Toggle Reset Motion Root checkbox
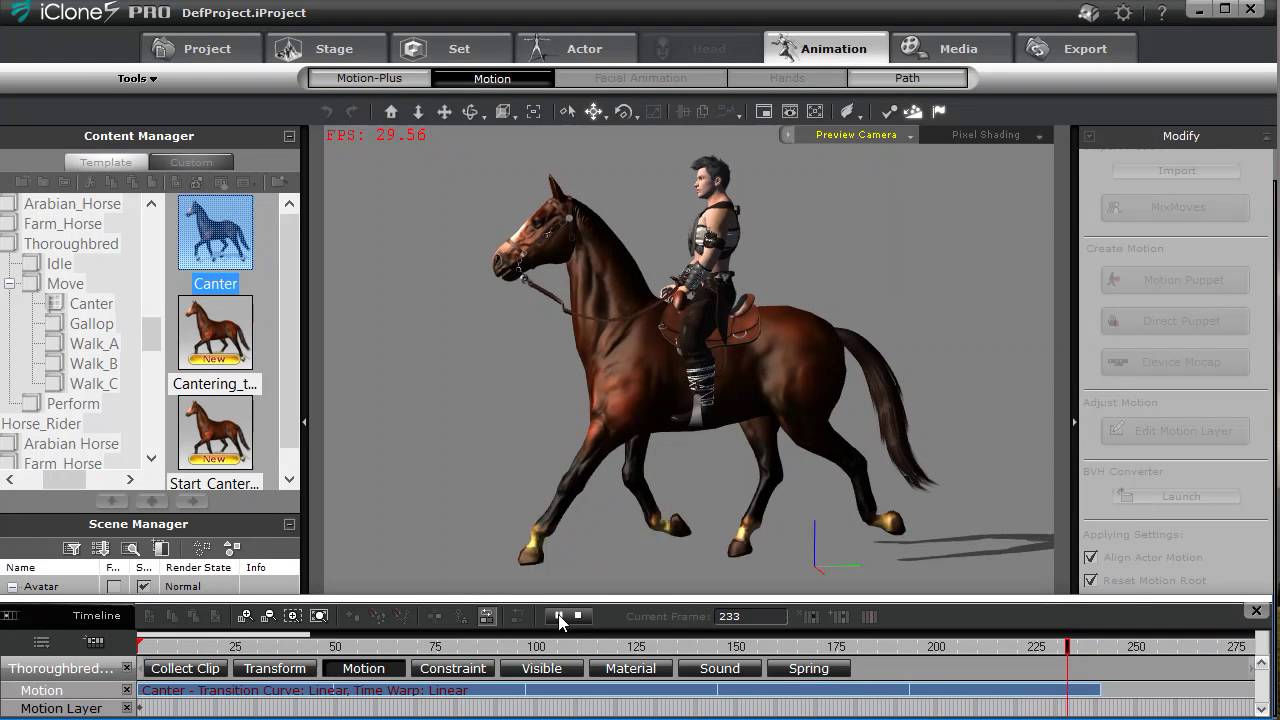1280x720 pixels. tap(1091, 580)
